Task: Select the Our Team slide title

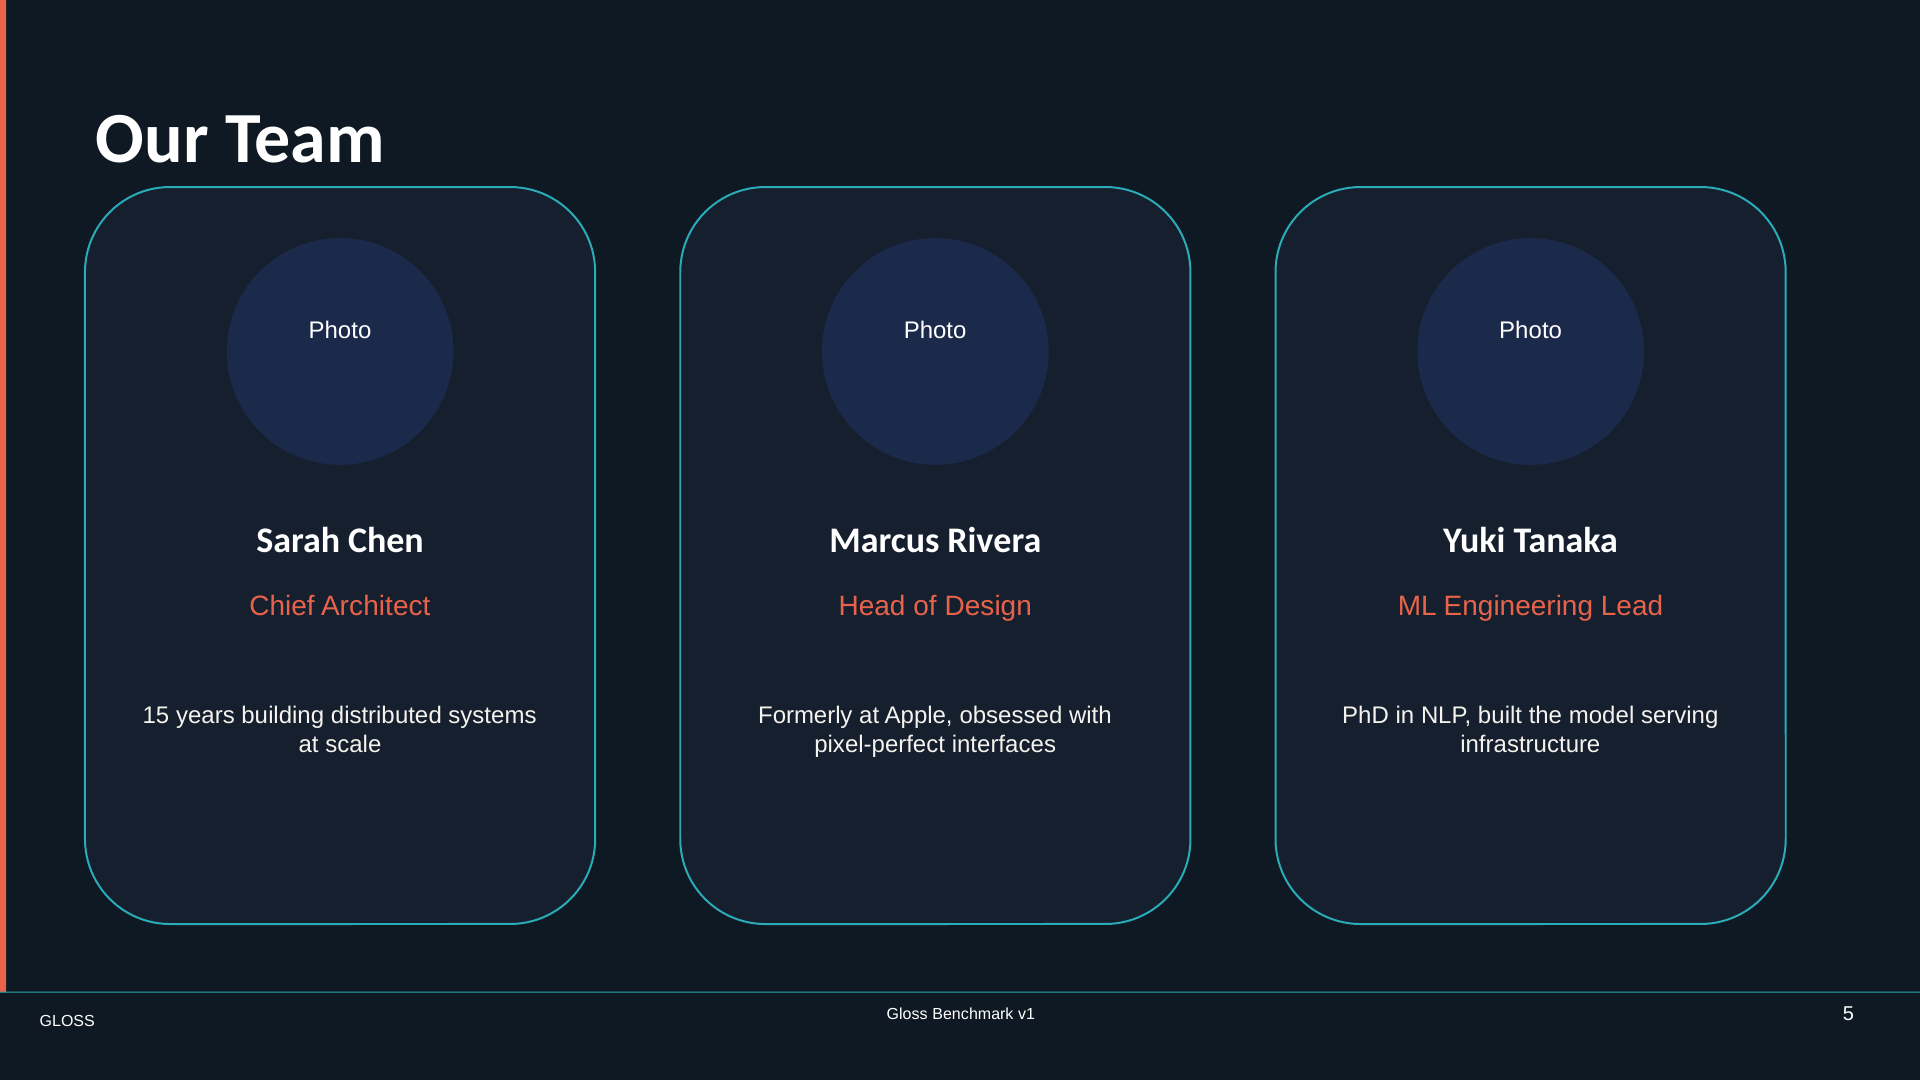Action: [x=239, y=138]
